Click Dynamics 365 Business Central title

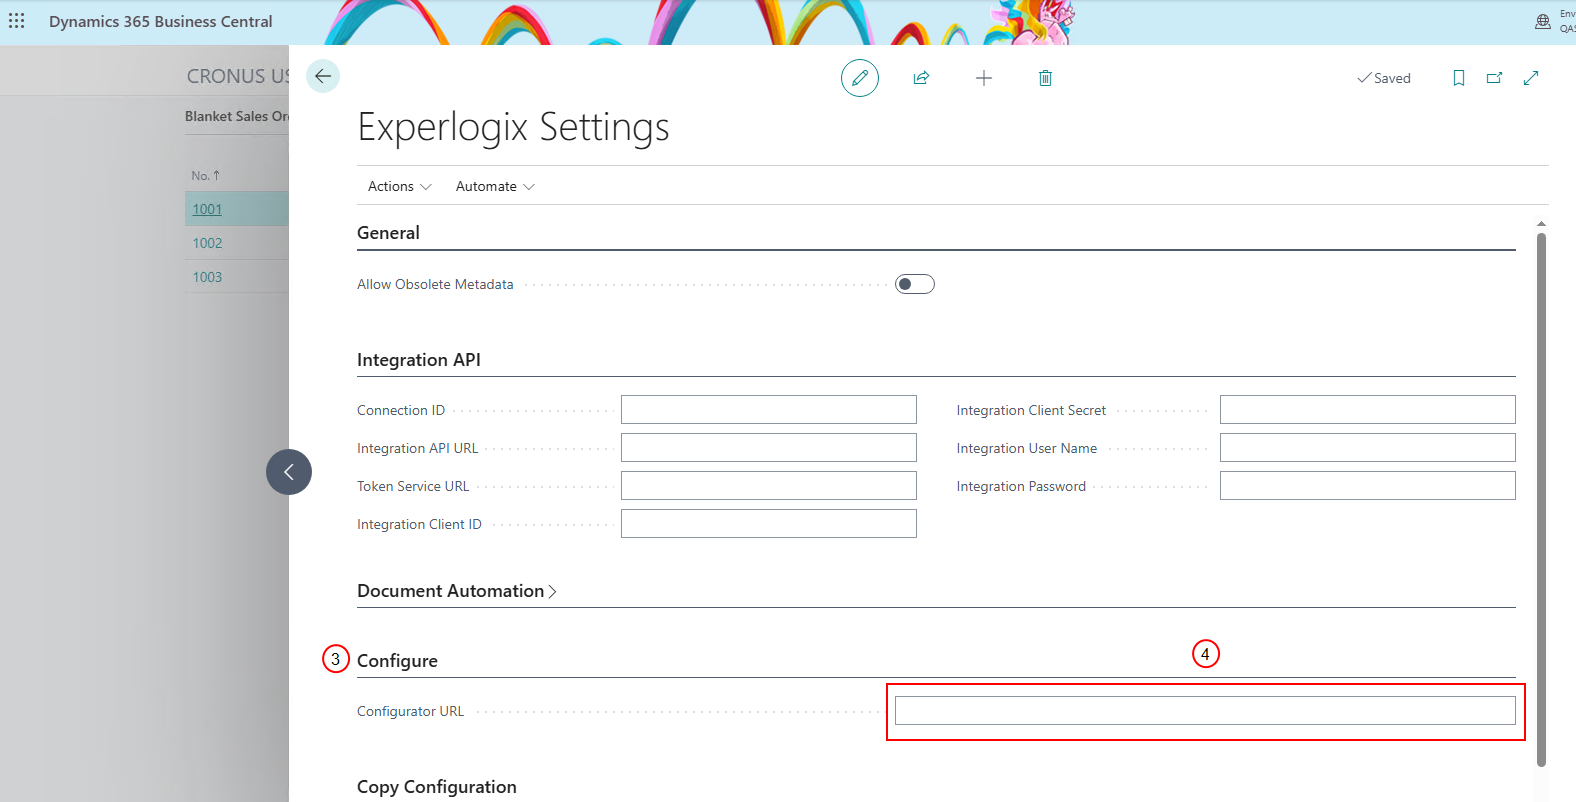(161, 22)
